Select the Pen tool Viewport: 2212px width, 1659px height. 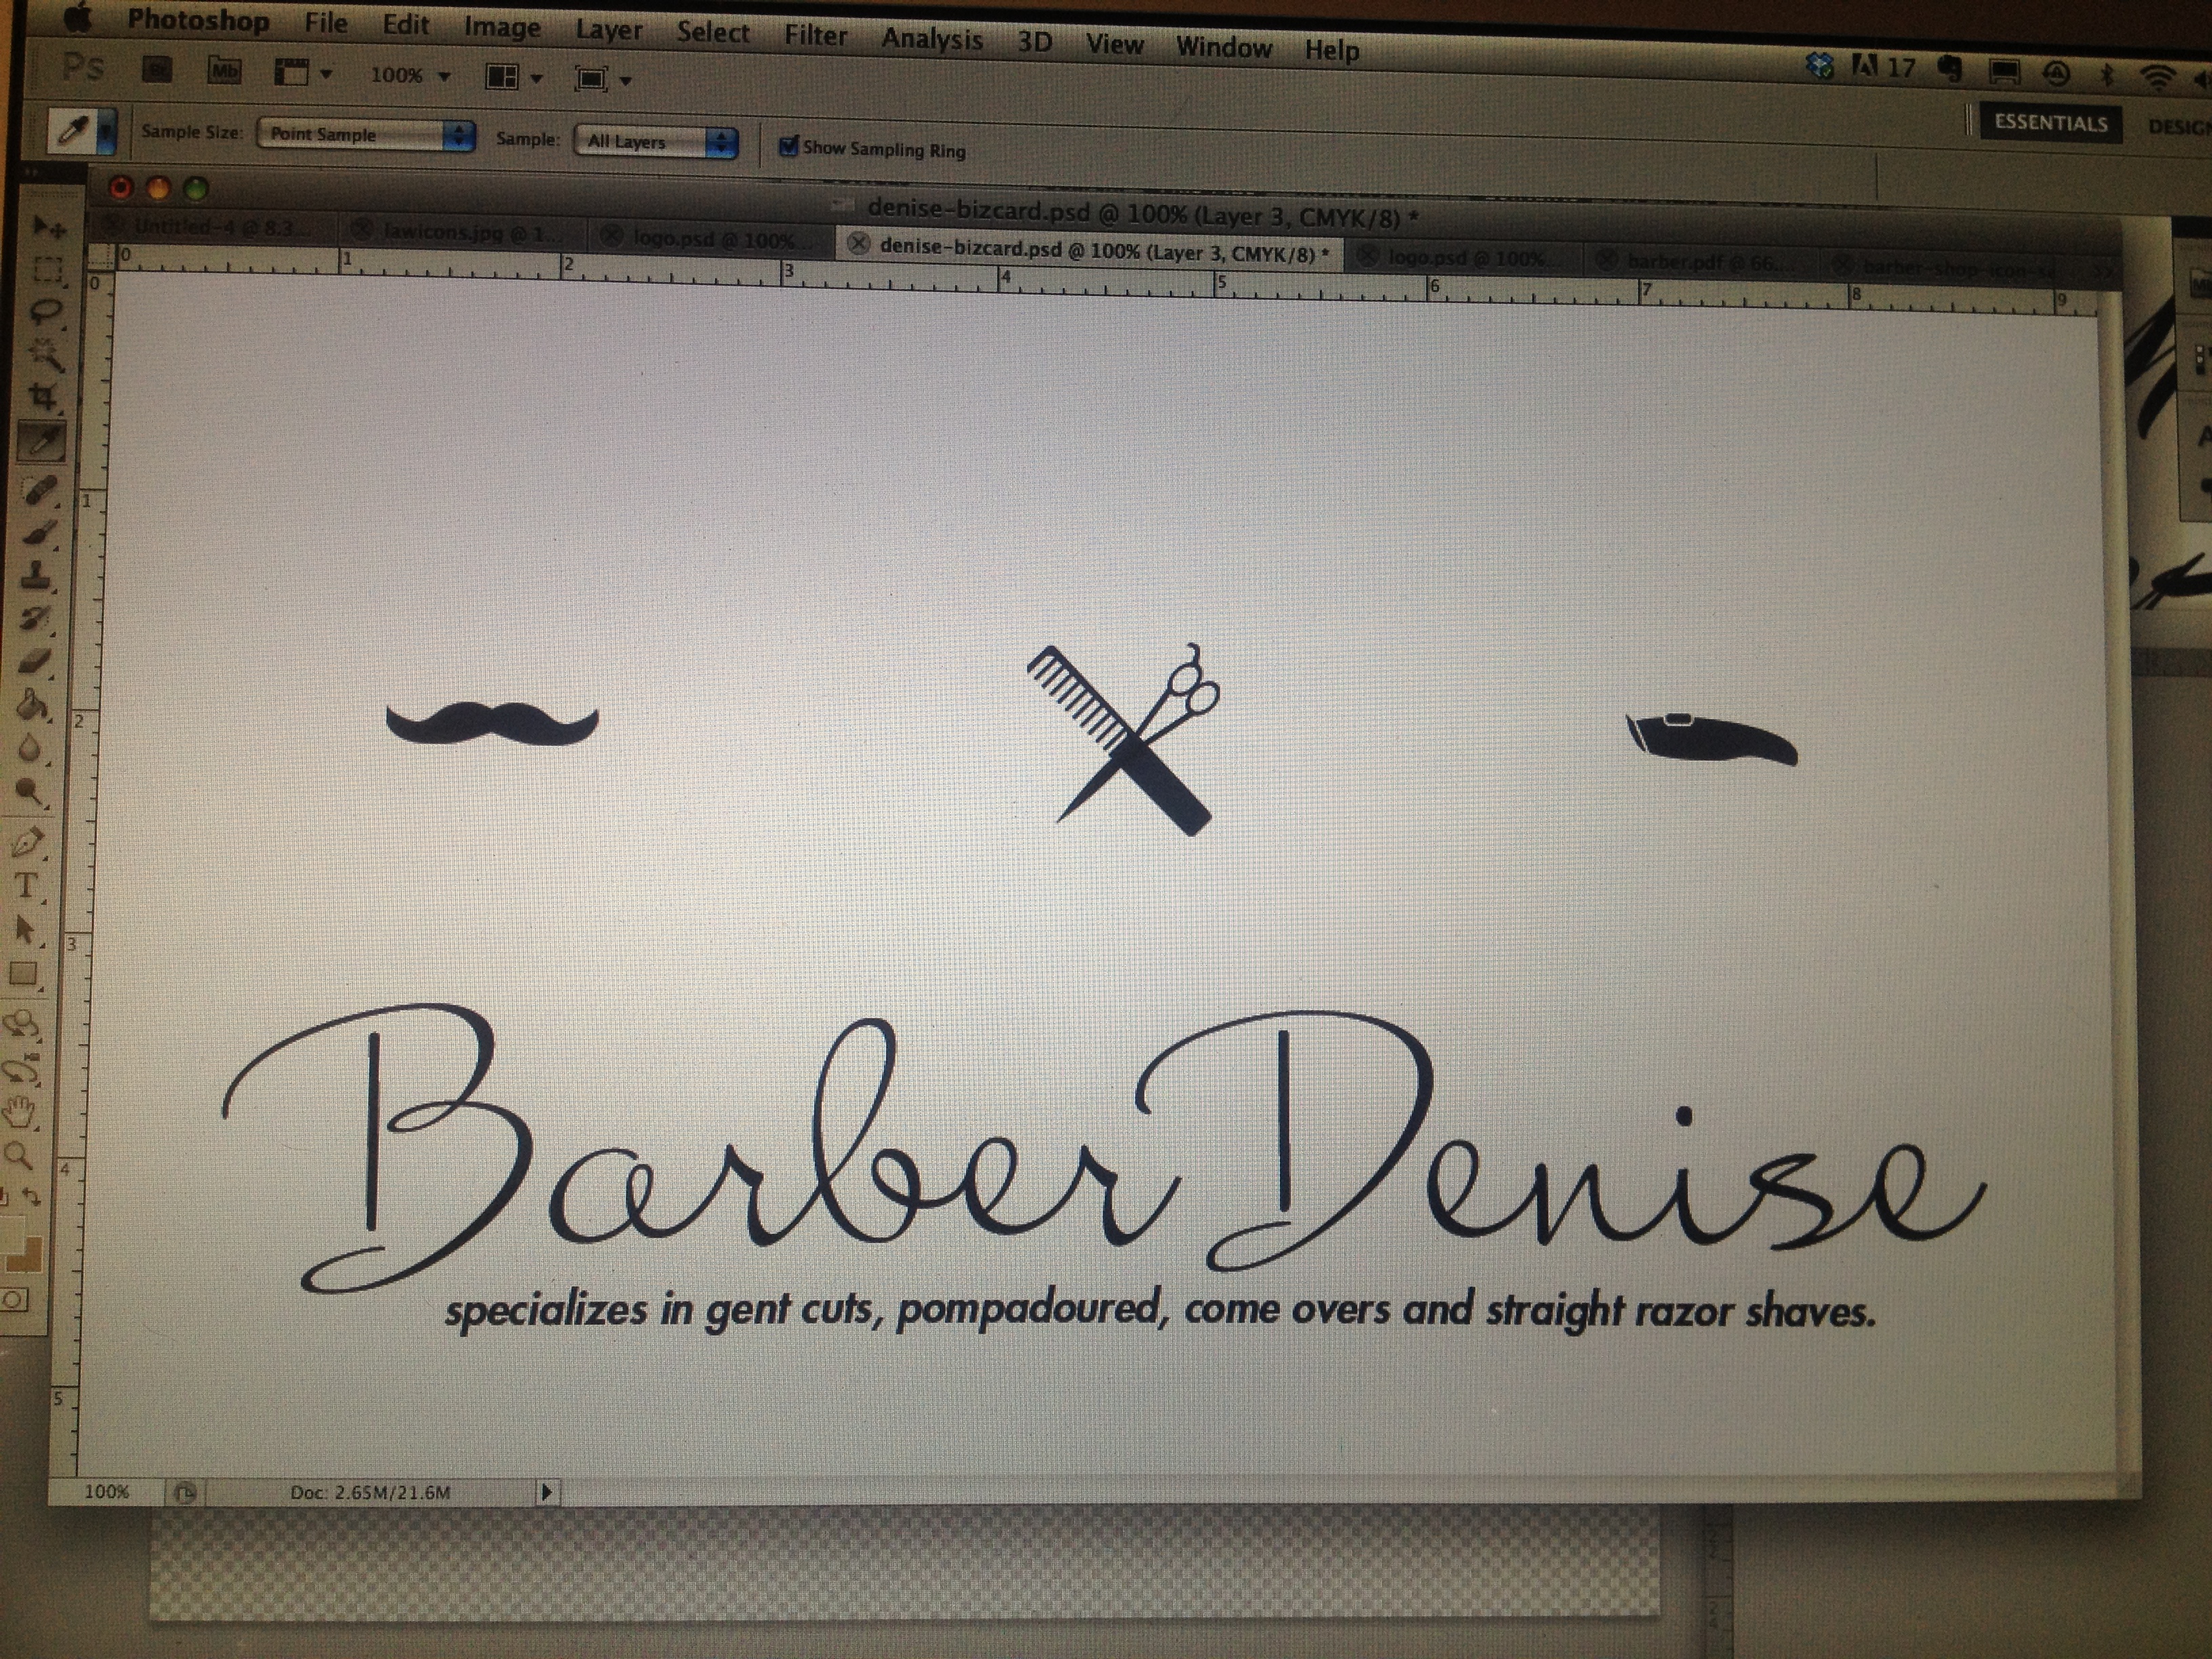coord(29,842)
